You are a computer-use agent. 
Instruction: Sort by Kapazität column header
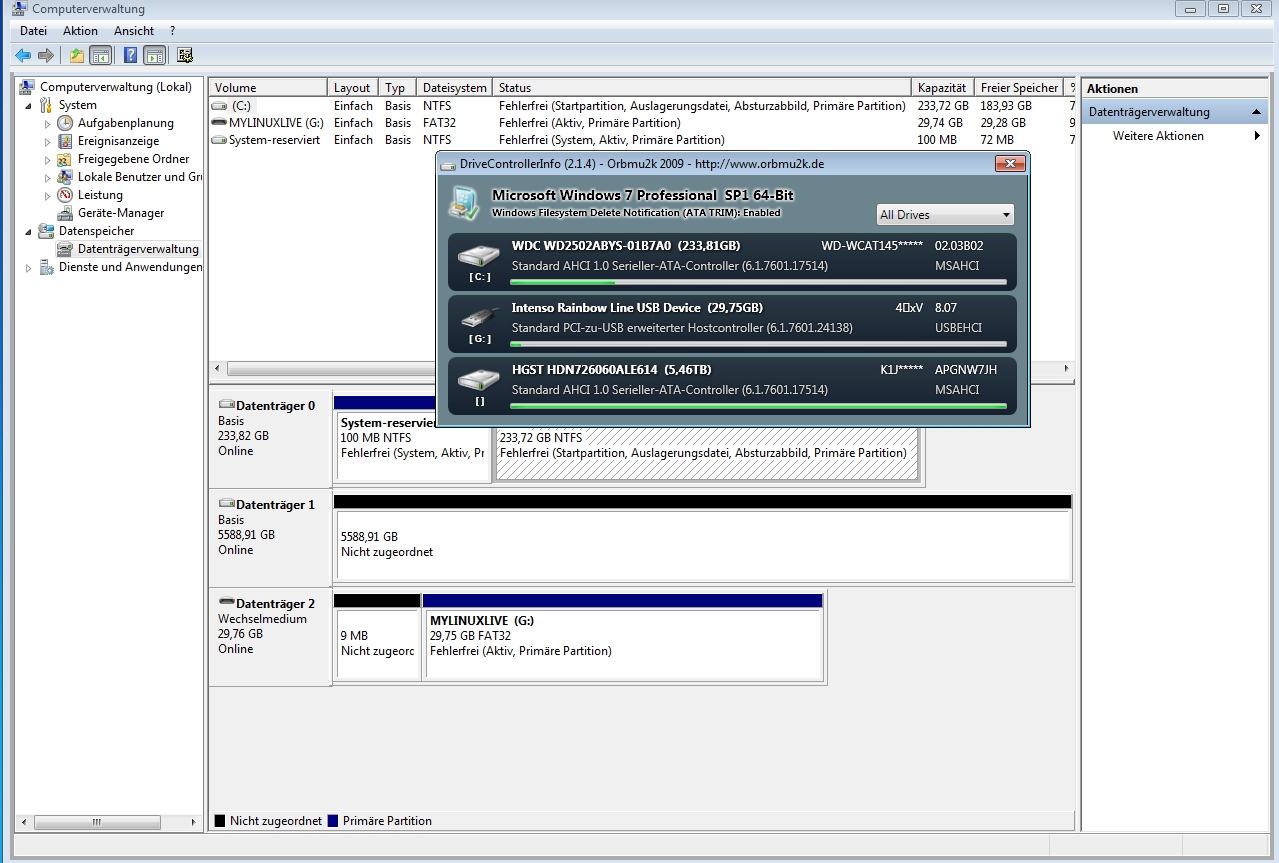point(943,88)
